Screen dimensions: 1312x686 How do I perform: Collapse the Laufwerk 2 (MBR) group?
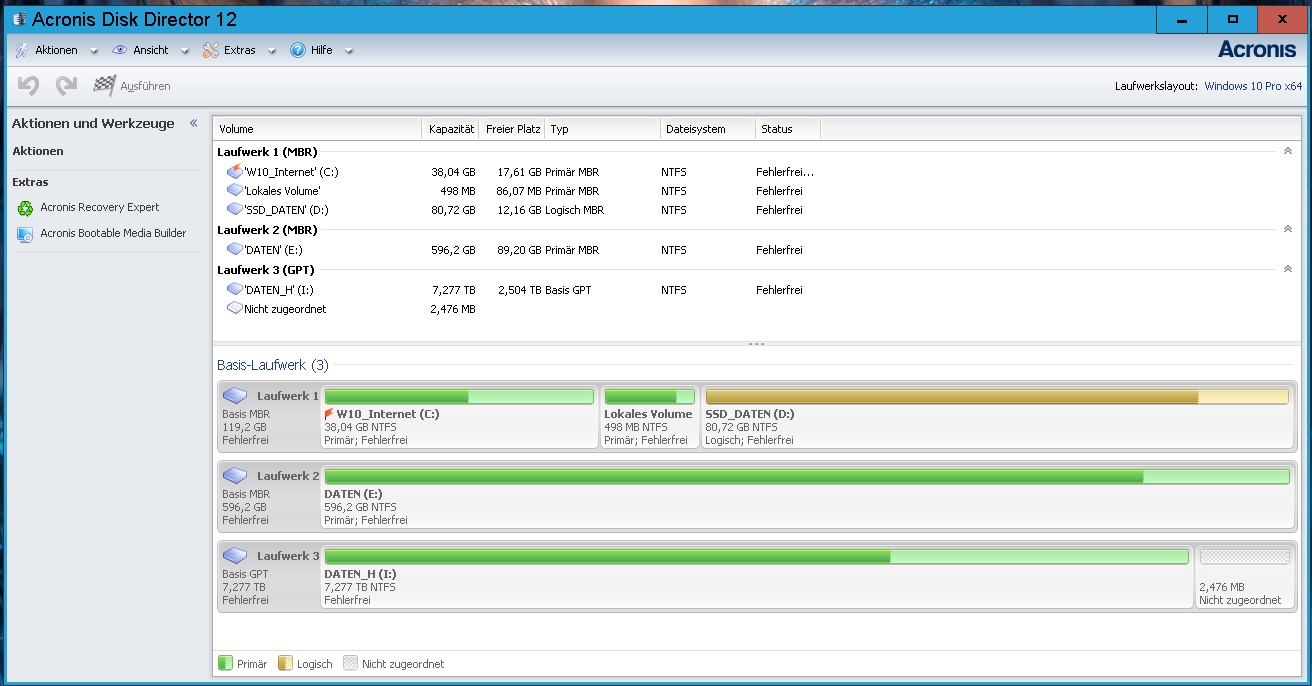[1288, 229]
